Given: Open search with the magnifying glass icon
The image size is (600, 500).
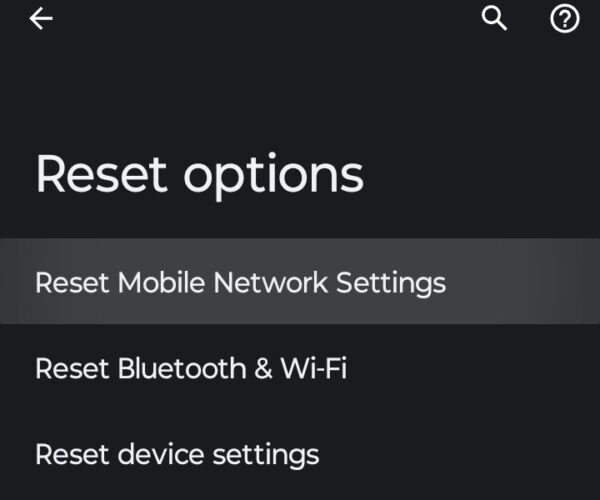Looking at the screenshot, I should [495, 18].
